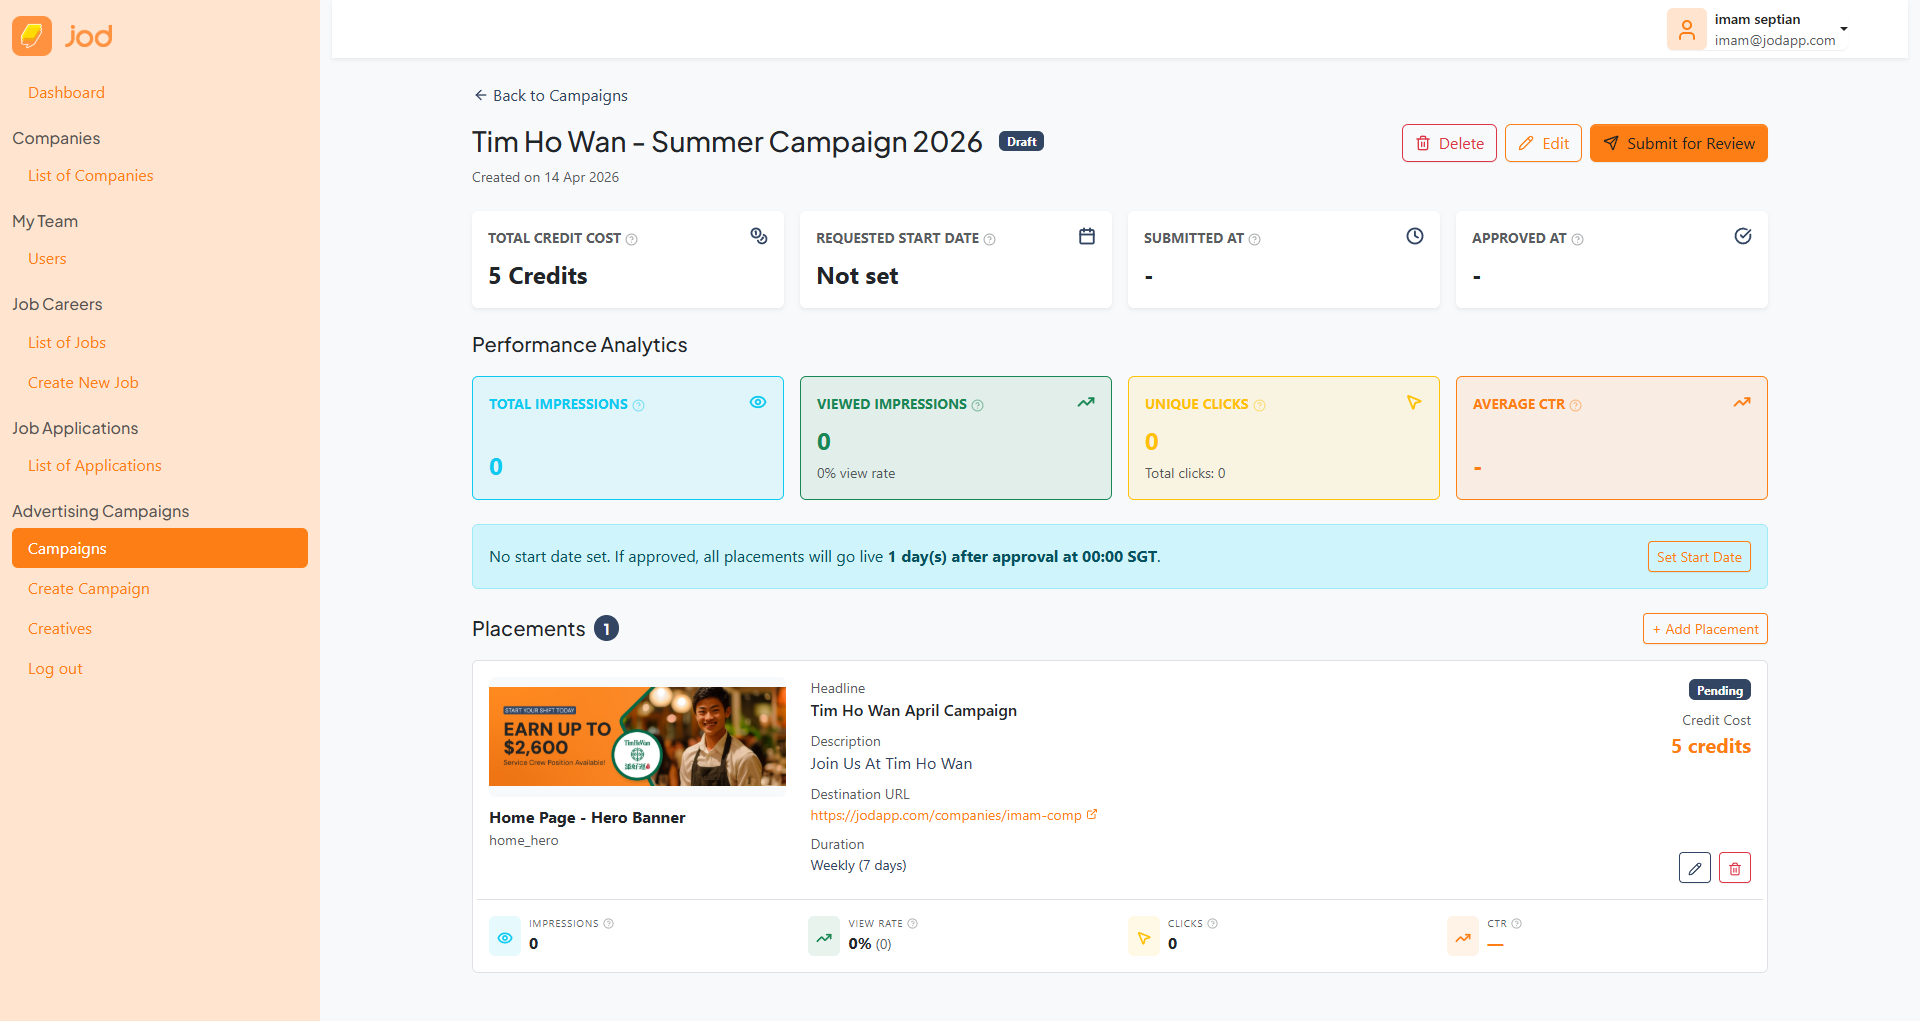Click Log out in sidebar
Screen dimensions: 1920x1021
point(55,669)
